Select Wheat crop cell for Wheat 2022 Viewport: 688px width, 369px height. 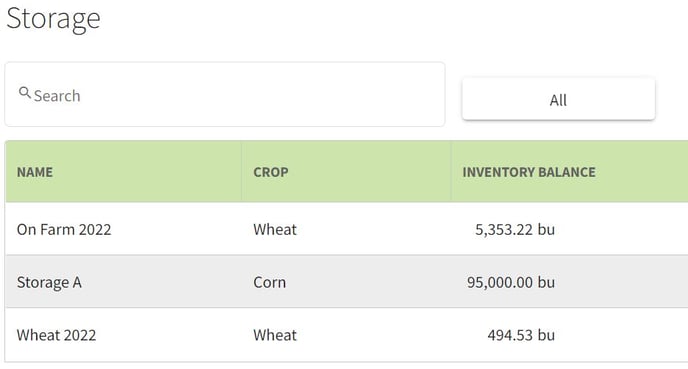pos(275,335)
